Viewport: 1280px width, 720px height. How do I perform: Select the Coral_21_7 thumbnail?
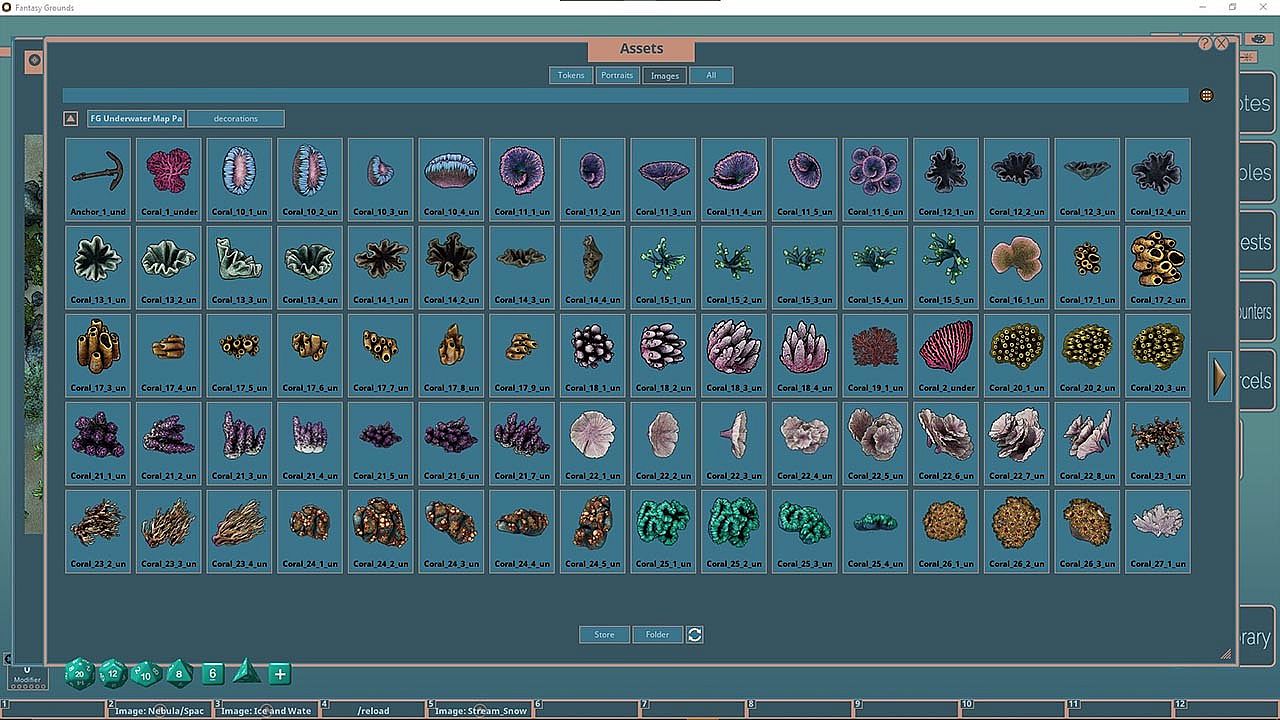point(522,443)
